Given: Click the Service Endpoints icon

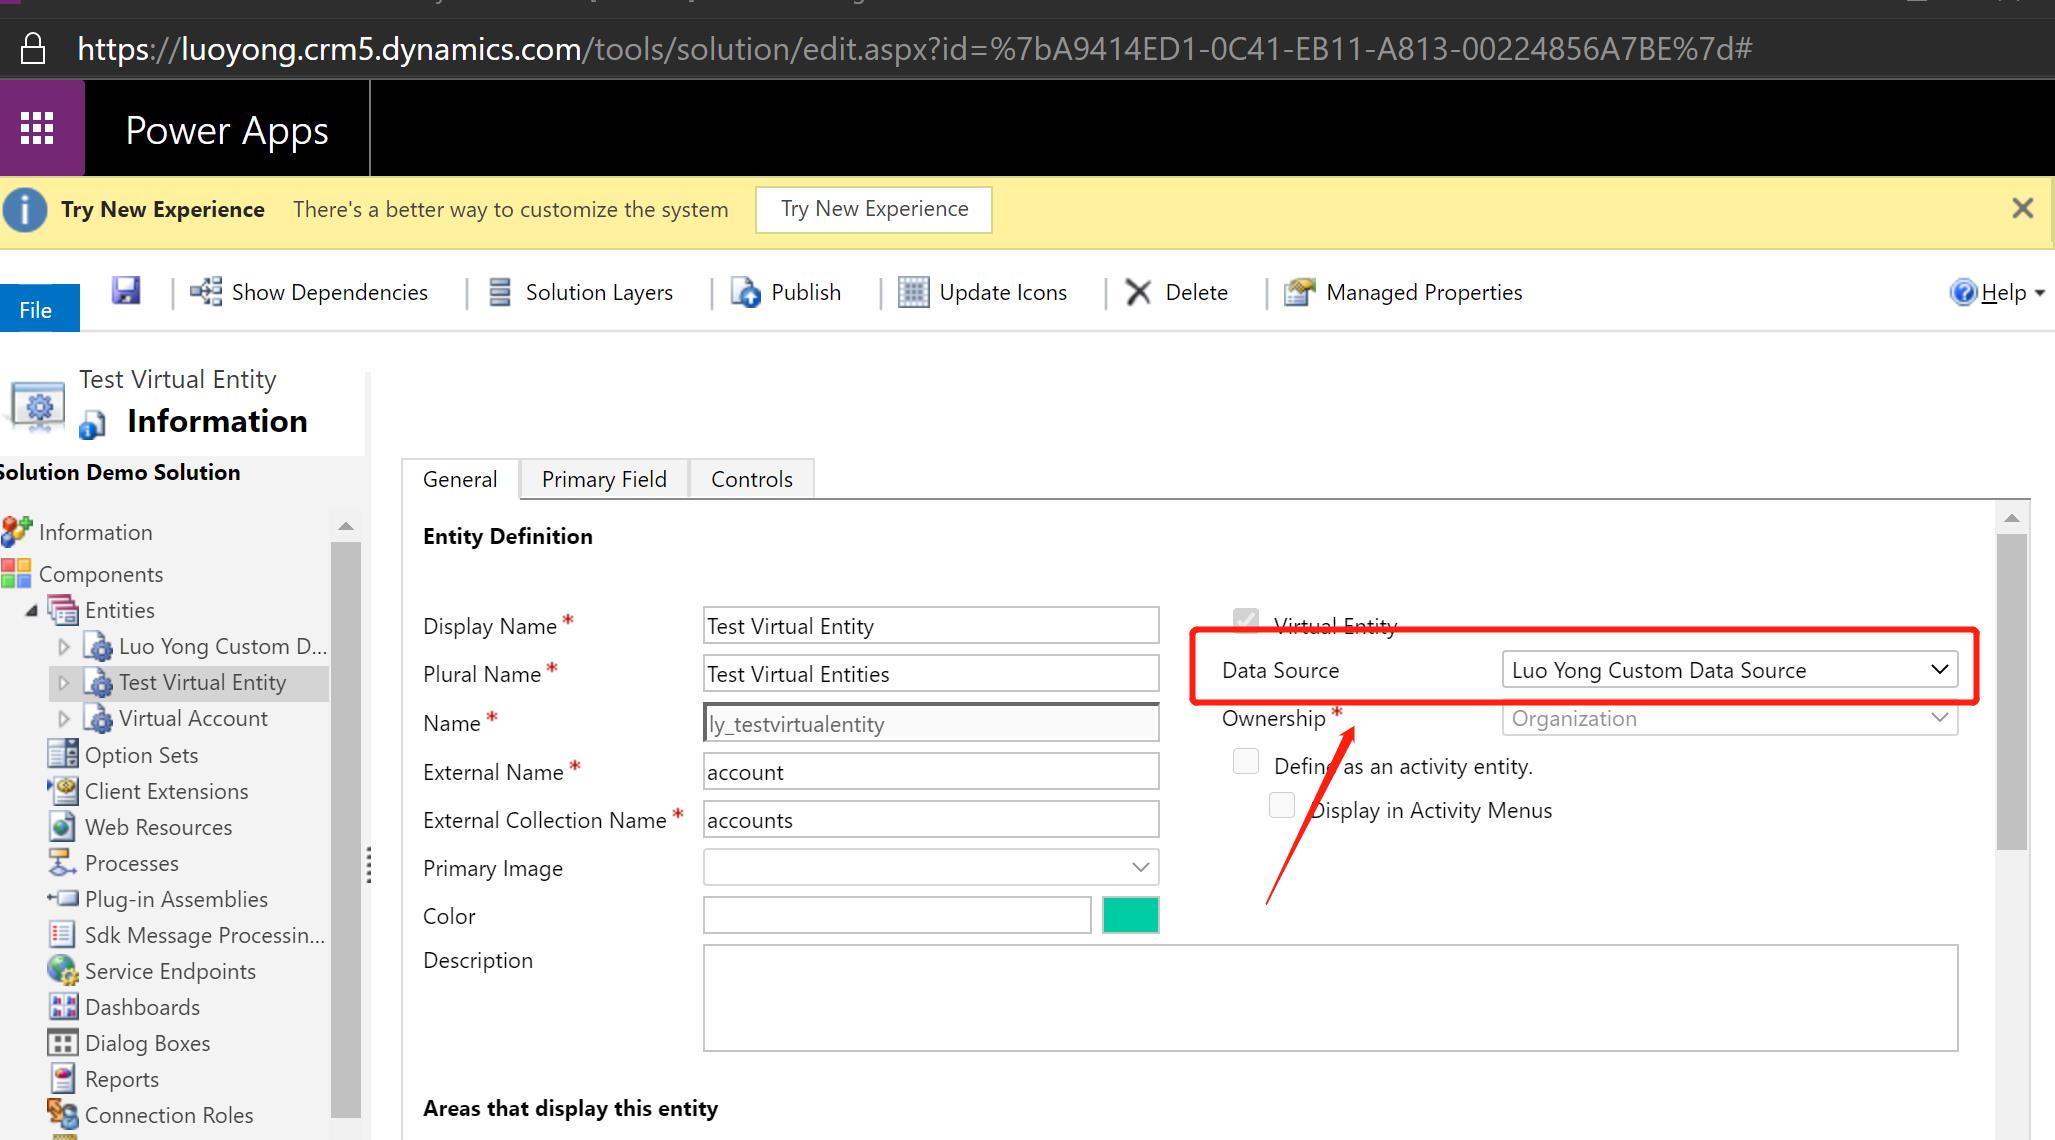Looking at the screenshot, I should click(63, 970).
